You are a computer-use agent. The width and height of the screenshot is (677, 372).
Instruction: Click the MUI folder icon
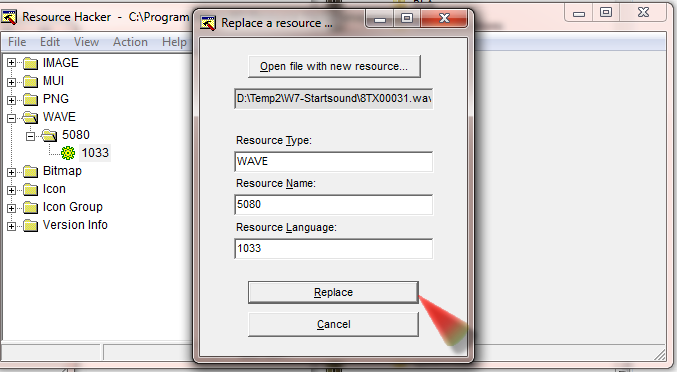pos(30,82)
